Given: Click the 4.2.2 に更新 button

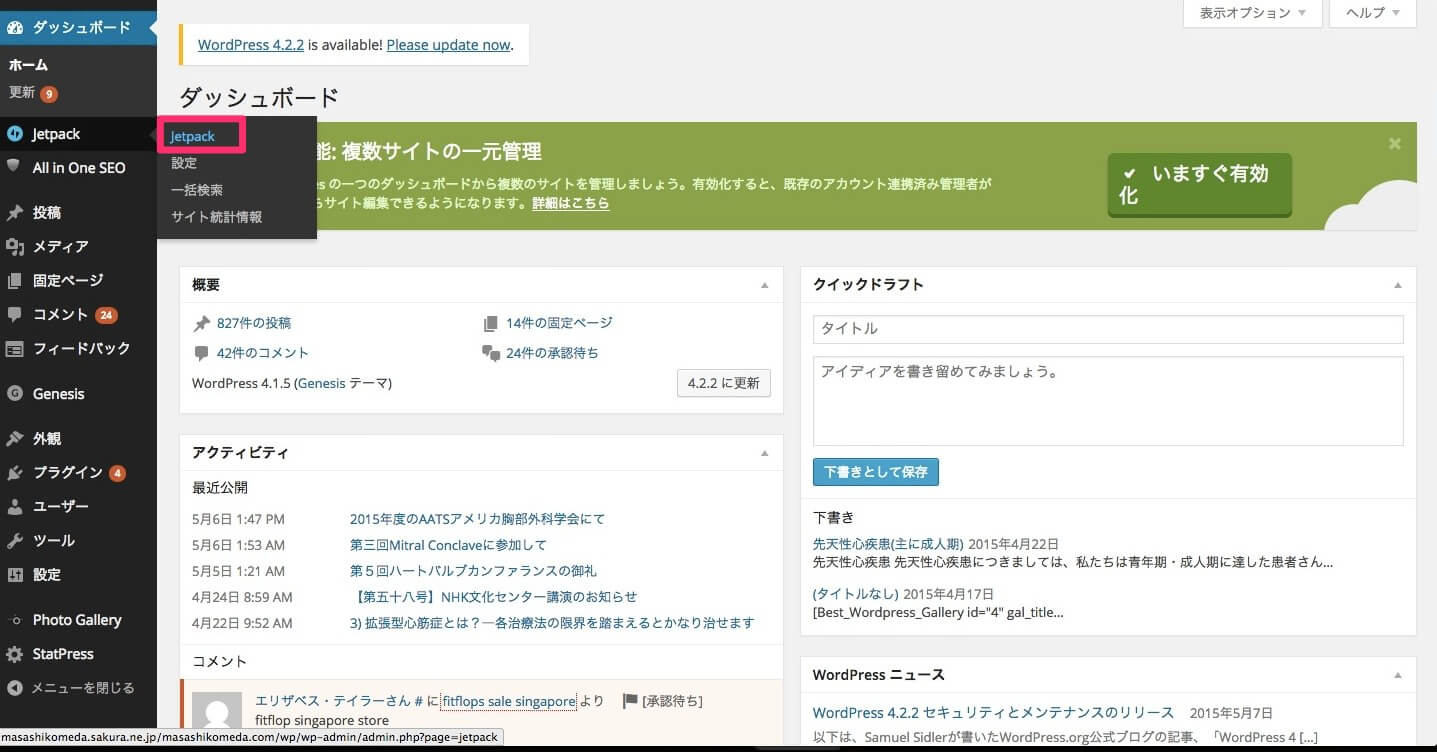Looking at the screenshot, I should coord(724,383).
